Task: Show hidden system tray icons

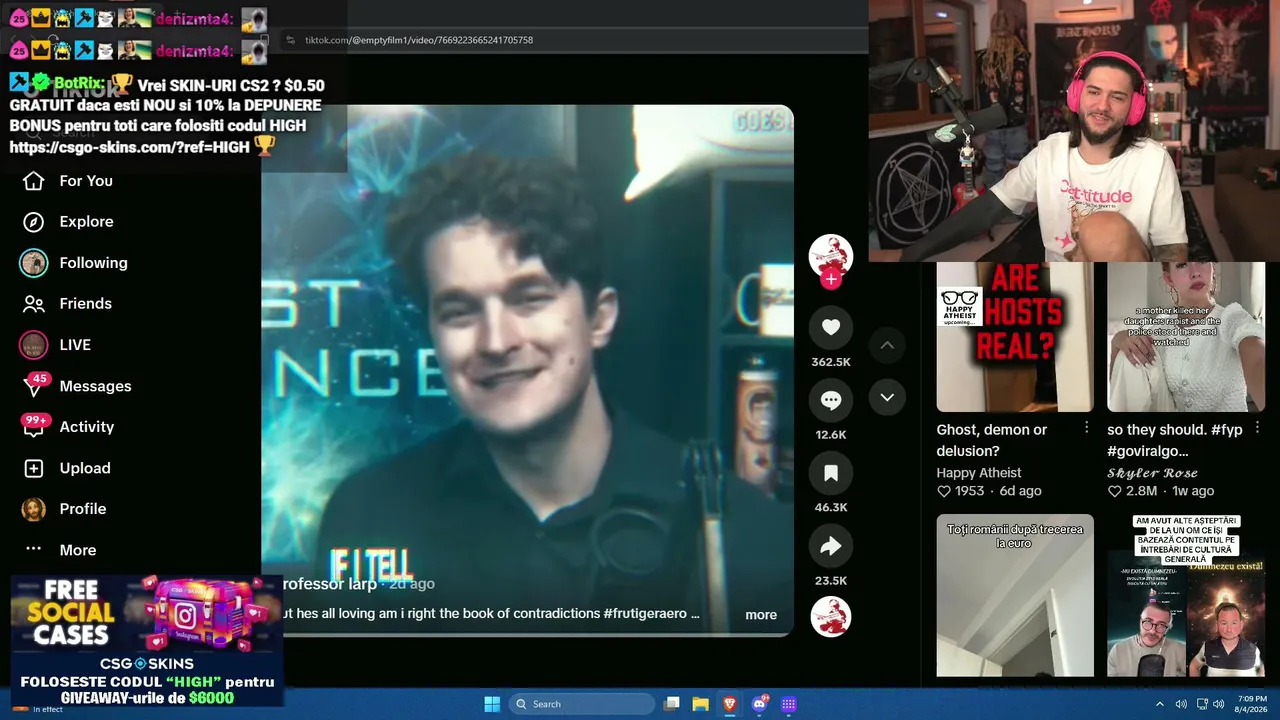Action: (x=1160, y=704)
